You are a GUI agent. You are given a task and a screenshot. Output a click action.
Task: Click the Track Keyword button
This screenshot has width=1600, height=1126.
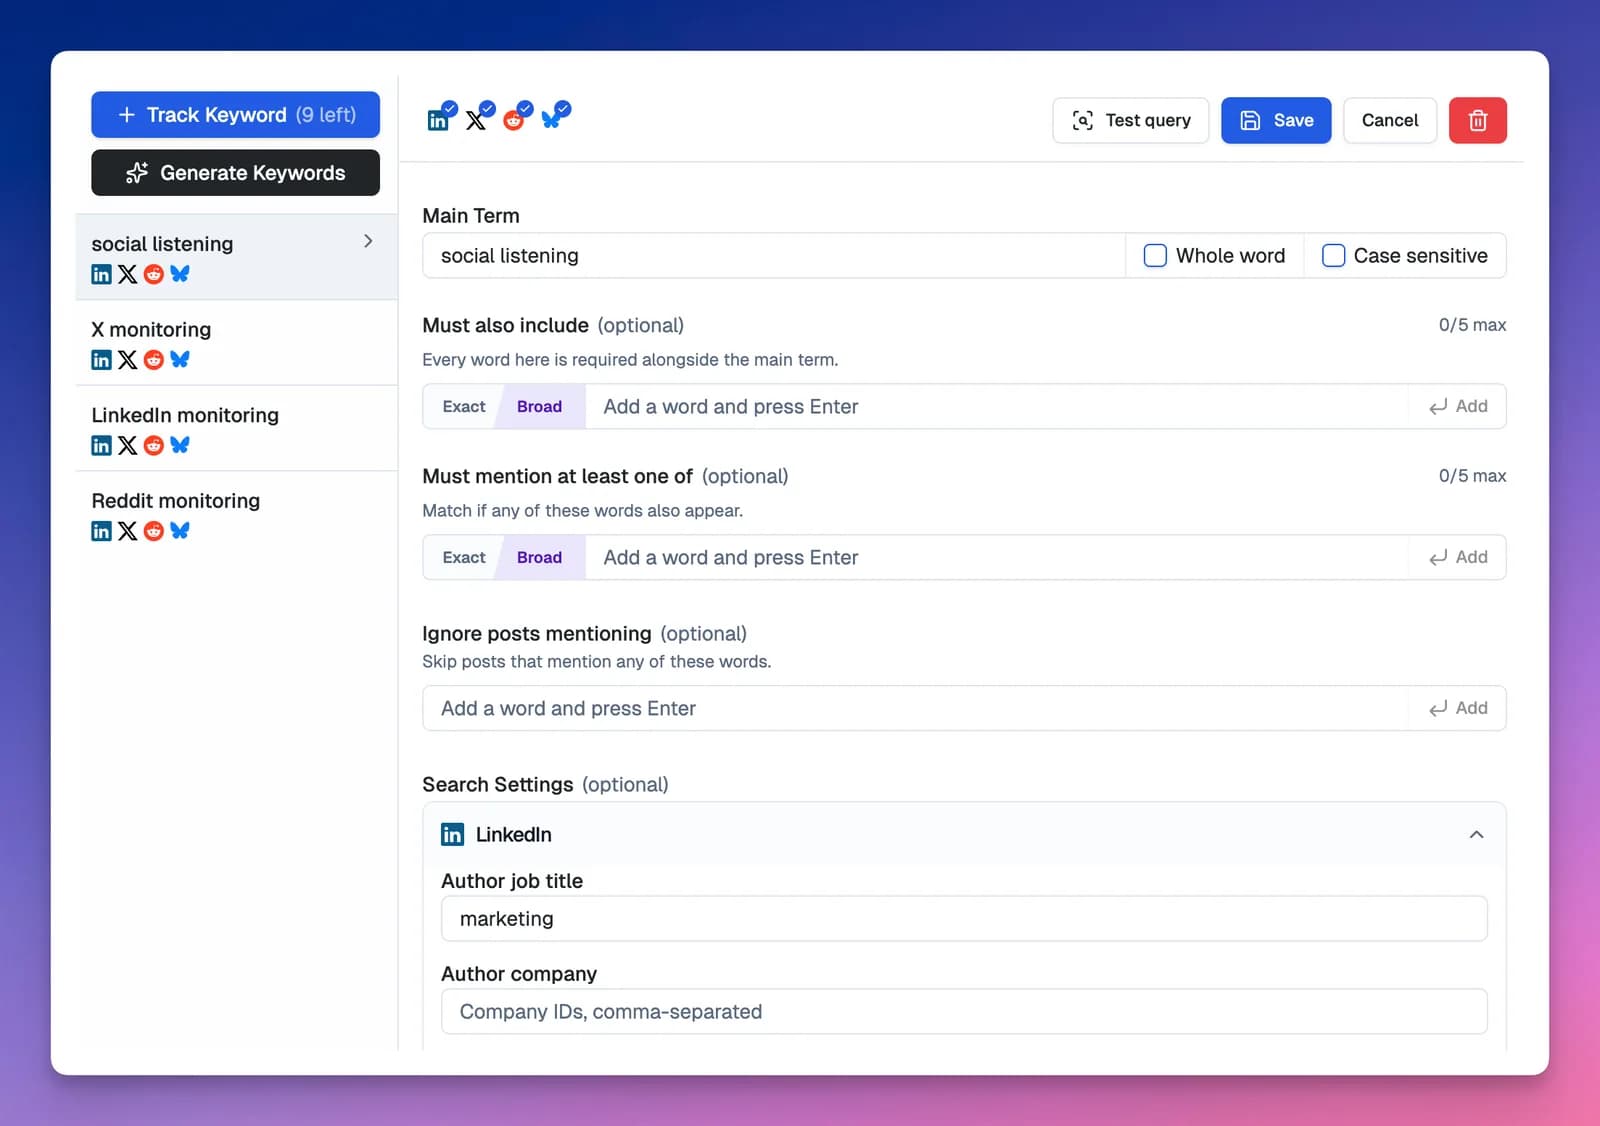point(235,115)
